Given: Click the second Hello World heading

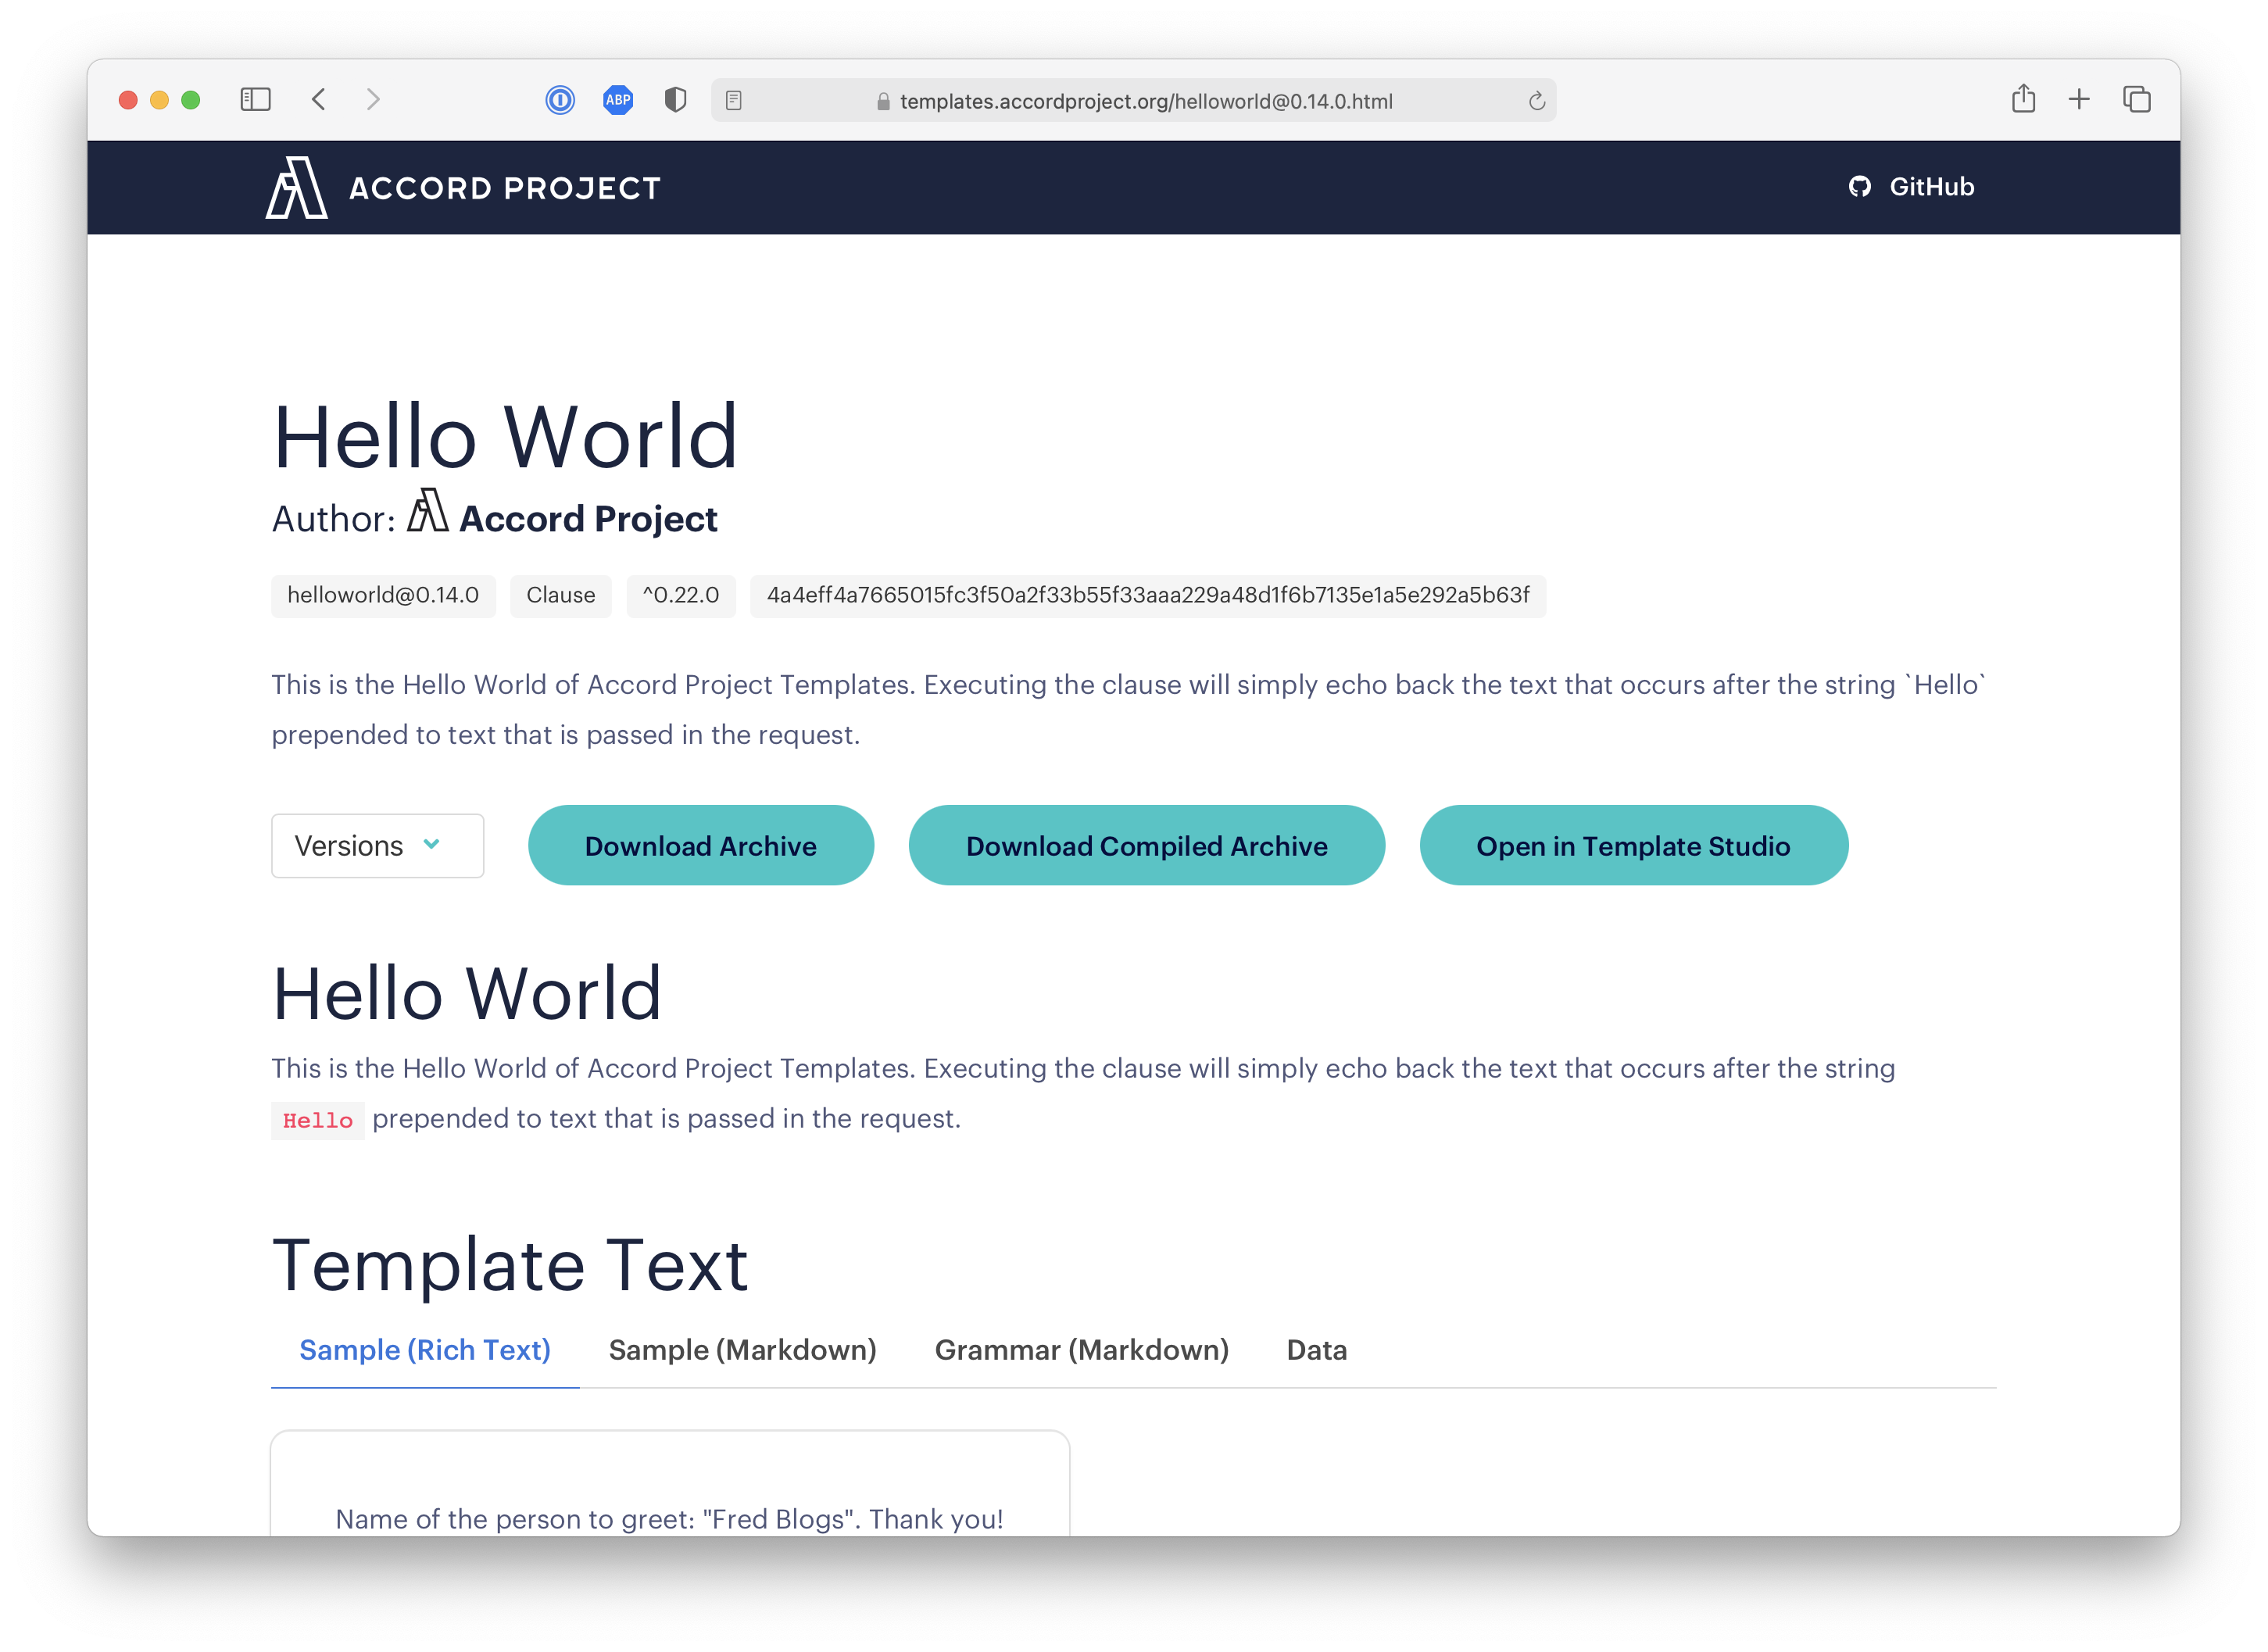Looking at the screenshot, I should 467,994.
